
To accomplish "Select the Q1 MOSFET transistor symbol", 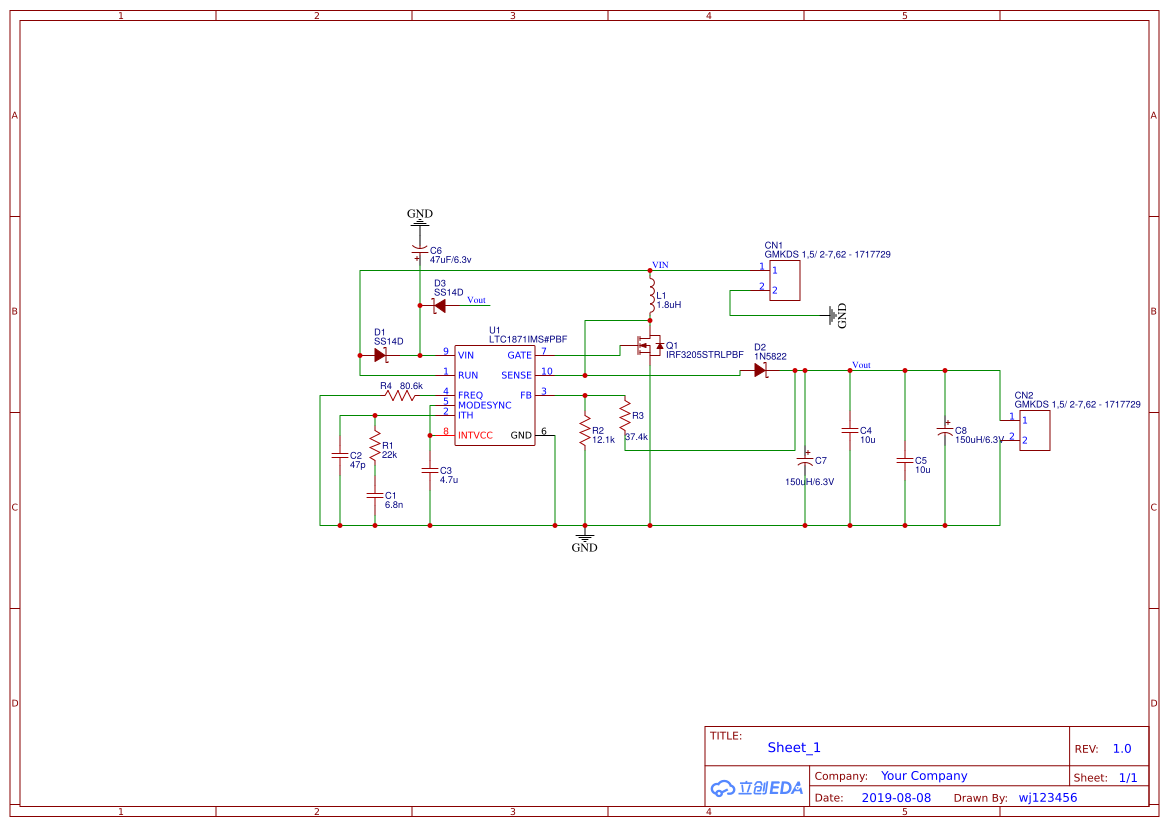I will click(647, 346).
